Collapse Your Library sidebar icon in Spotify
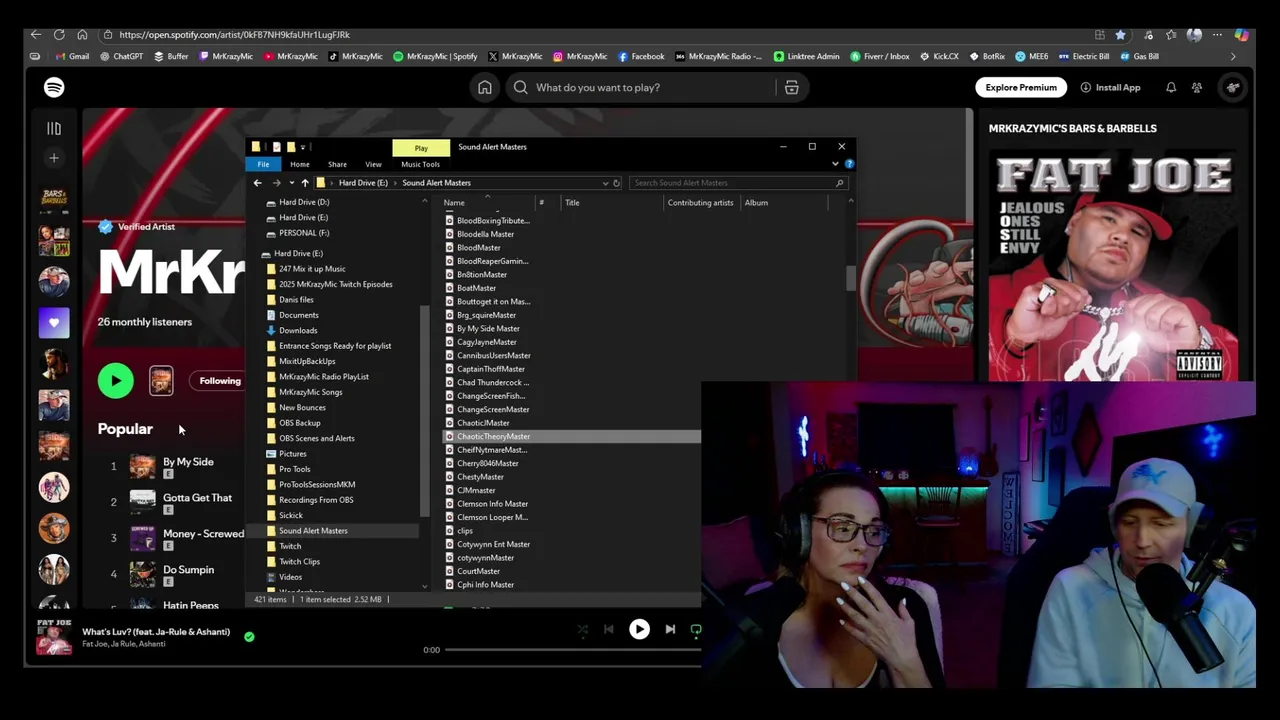The height and width of the screenshot is (720, 1280). click(x=54, y=128)
